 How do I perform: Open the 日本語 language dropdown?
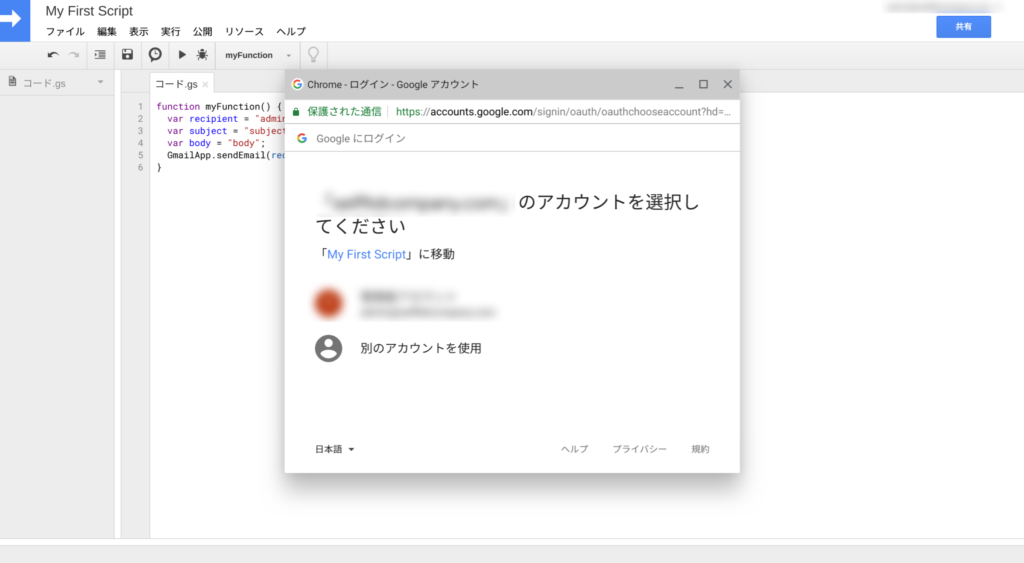334,449
